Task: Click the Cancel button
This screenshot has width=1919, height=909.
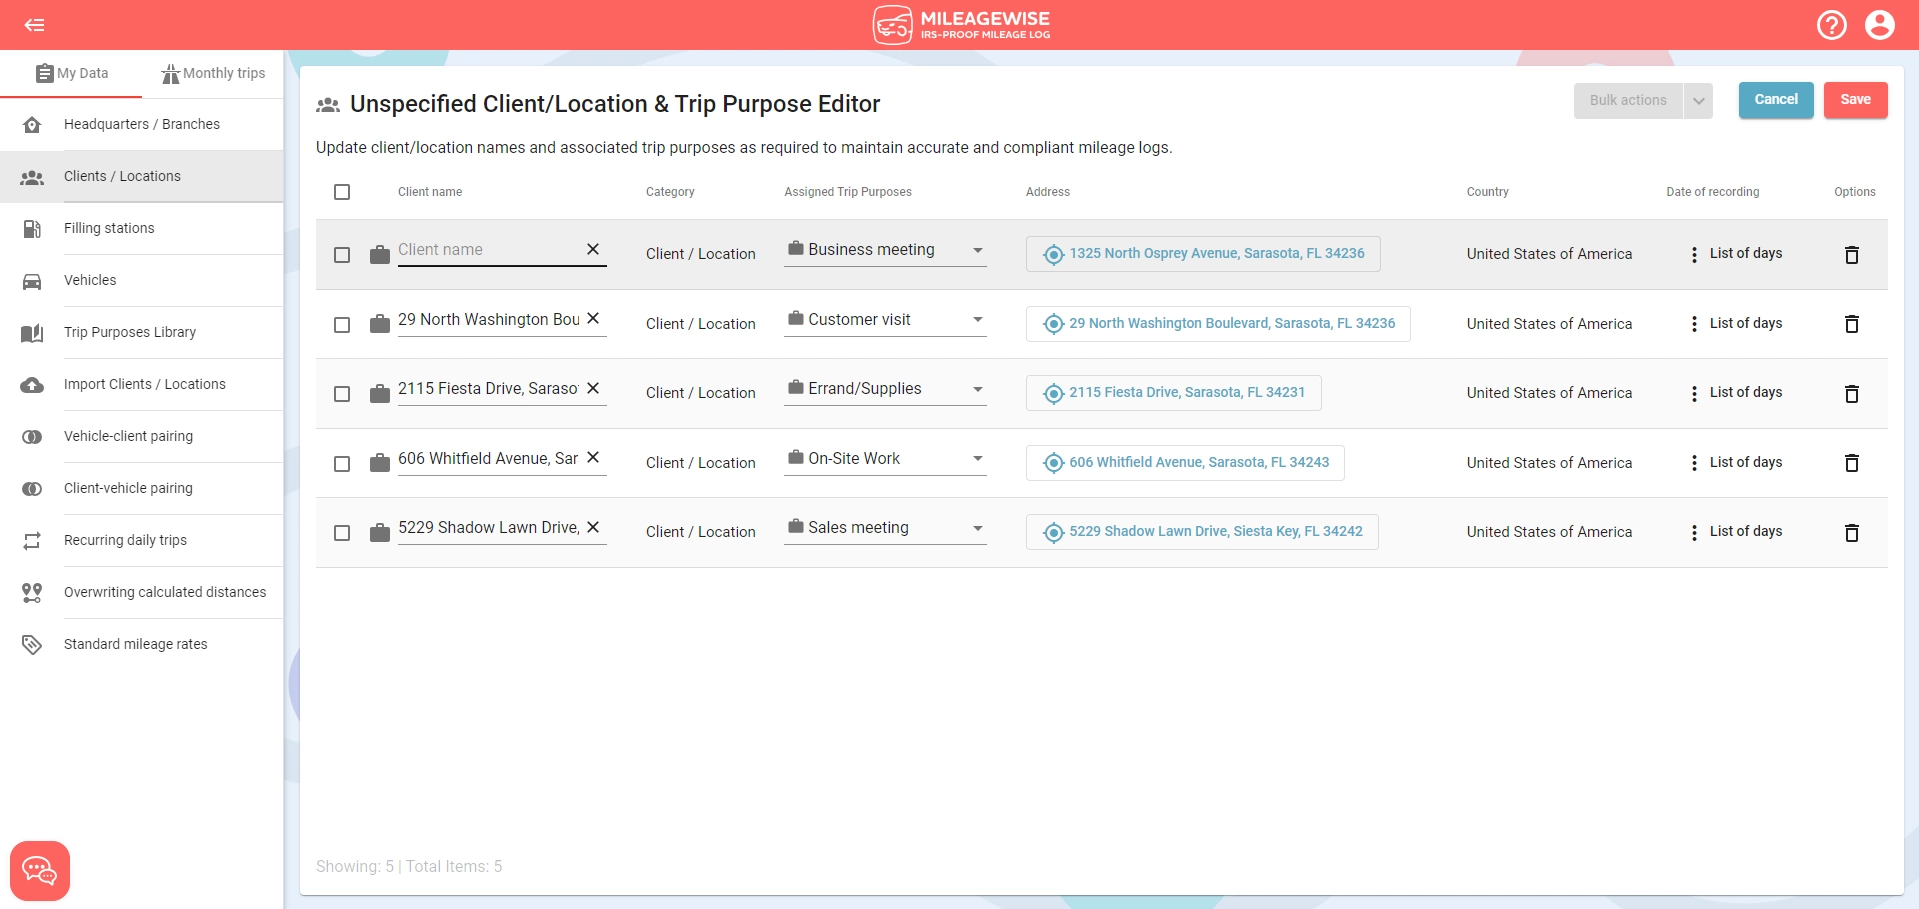Action: pyautogui.click(x=1775, y=100)
